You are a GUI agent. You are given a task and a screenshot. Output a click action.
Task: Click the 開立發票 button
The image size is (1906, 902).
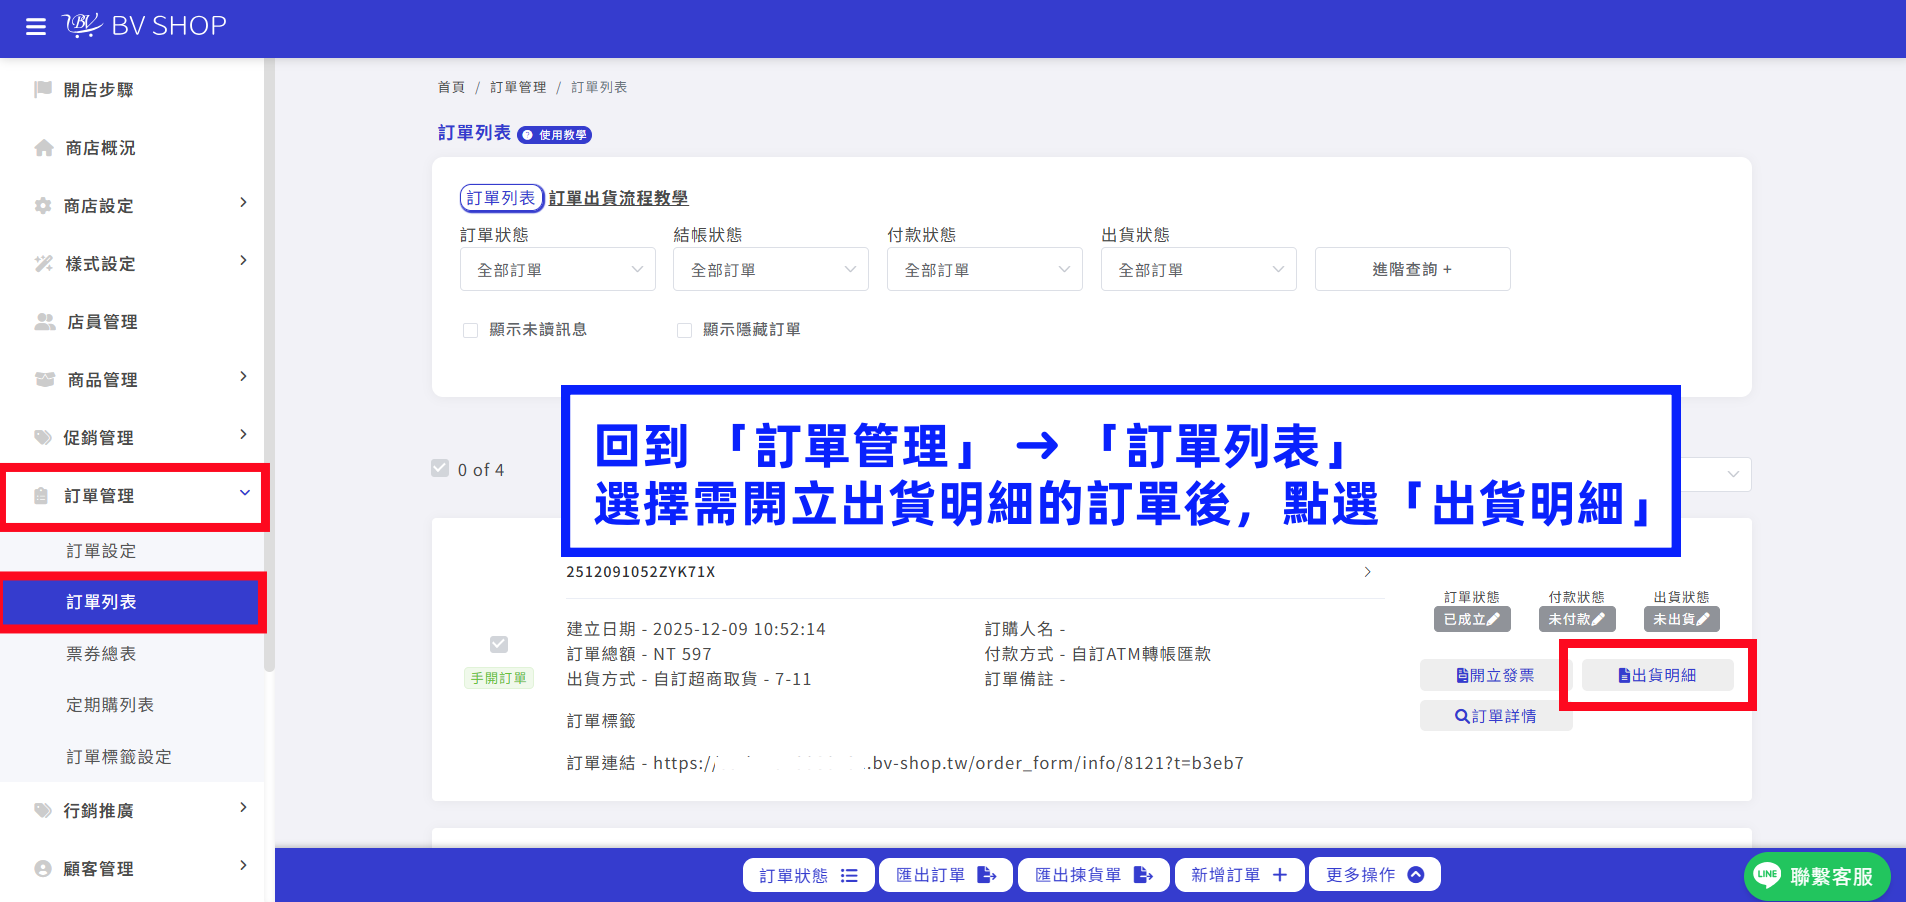click(1495, 675)
